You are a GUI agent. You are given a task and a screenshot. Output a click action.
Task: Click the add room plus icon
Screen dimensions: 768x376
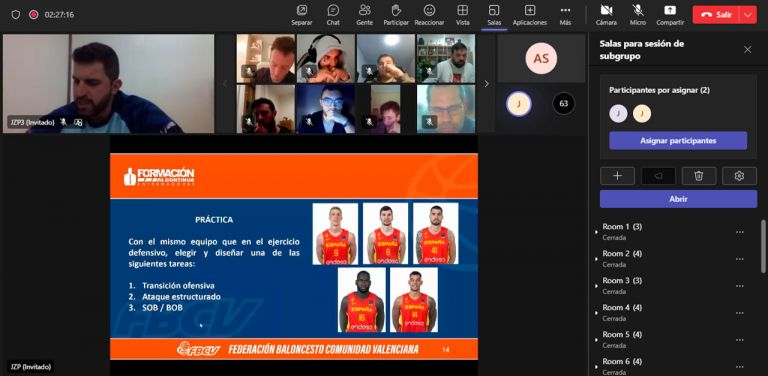click(x=617, y=176)
